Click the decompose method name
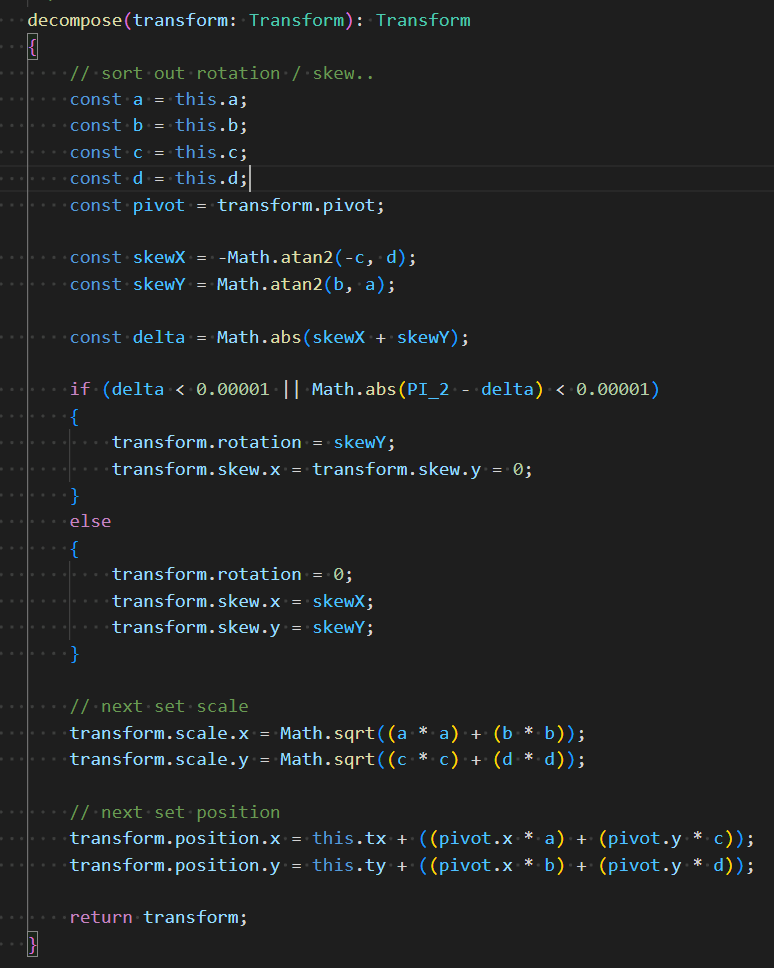Screen dimensions: 774x968 [75, 20]
